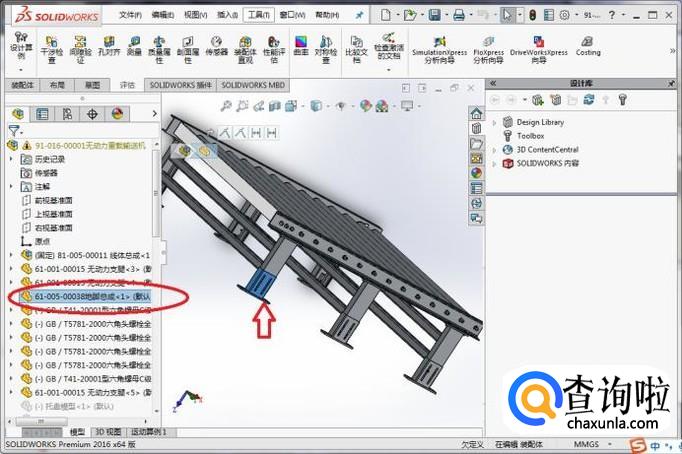This screenshot has width=682, height=454.
Task: Switch to the 运动算例 1 bottom tab
Action: tap(148, 432)
